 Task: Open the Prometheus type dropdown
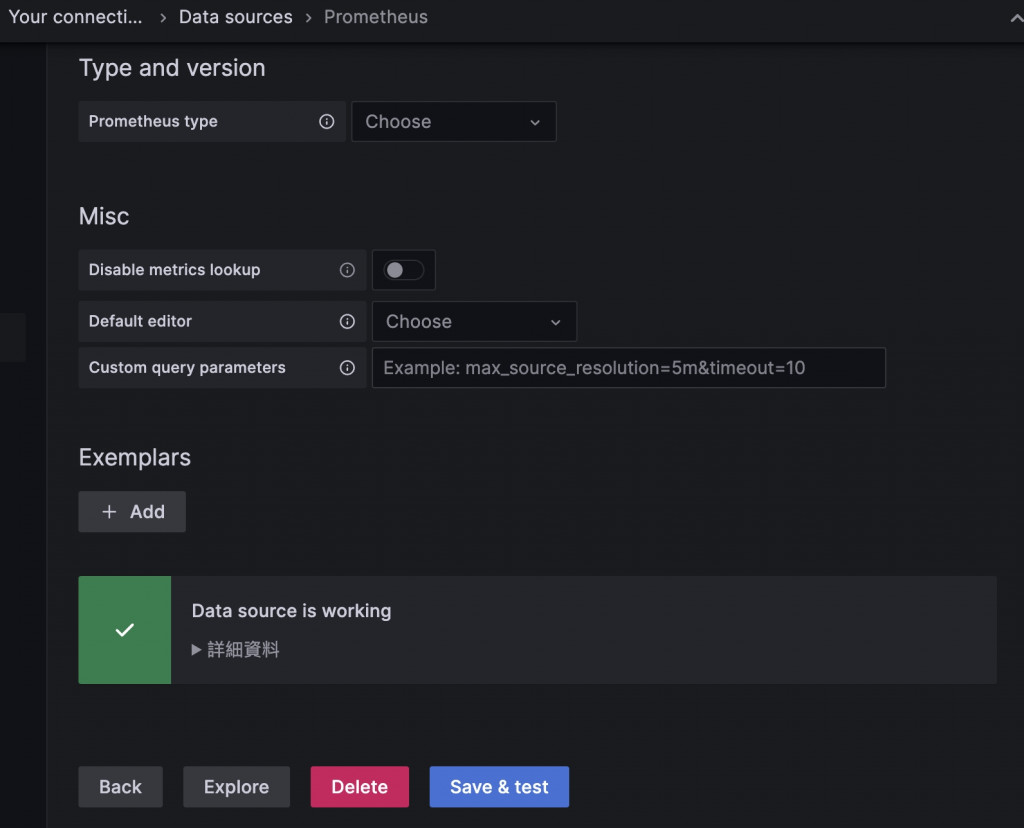coord(454,121)
